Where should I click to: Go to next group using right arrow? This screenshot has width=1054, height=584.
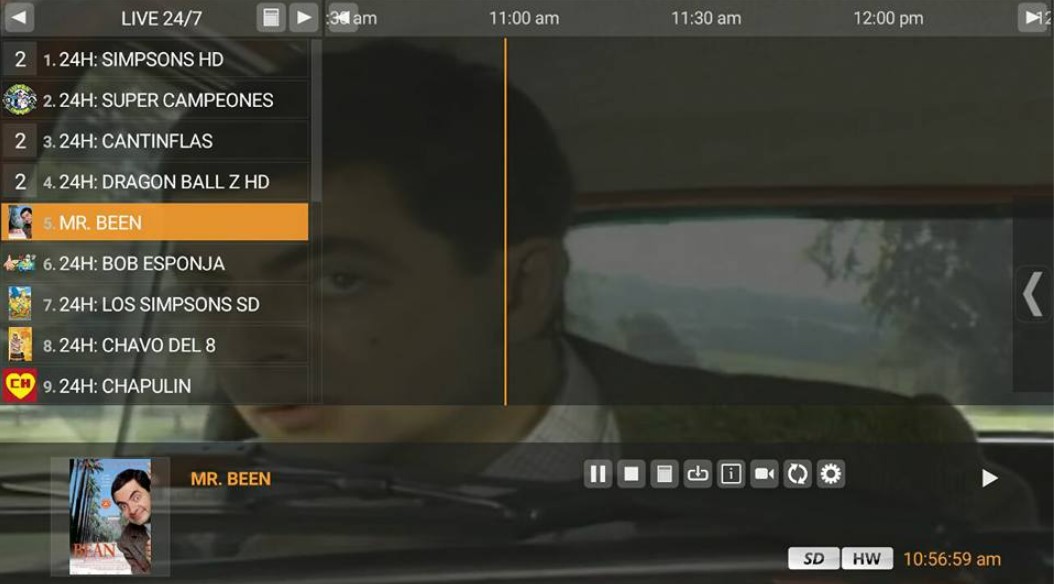tap(304, 17)
